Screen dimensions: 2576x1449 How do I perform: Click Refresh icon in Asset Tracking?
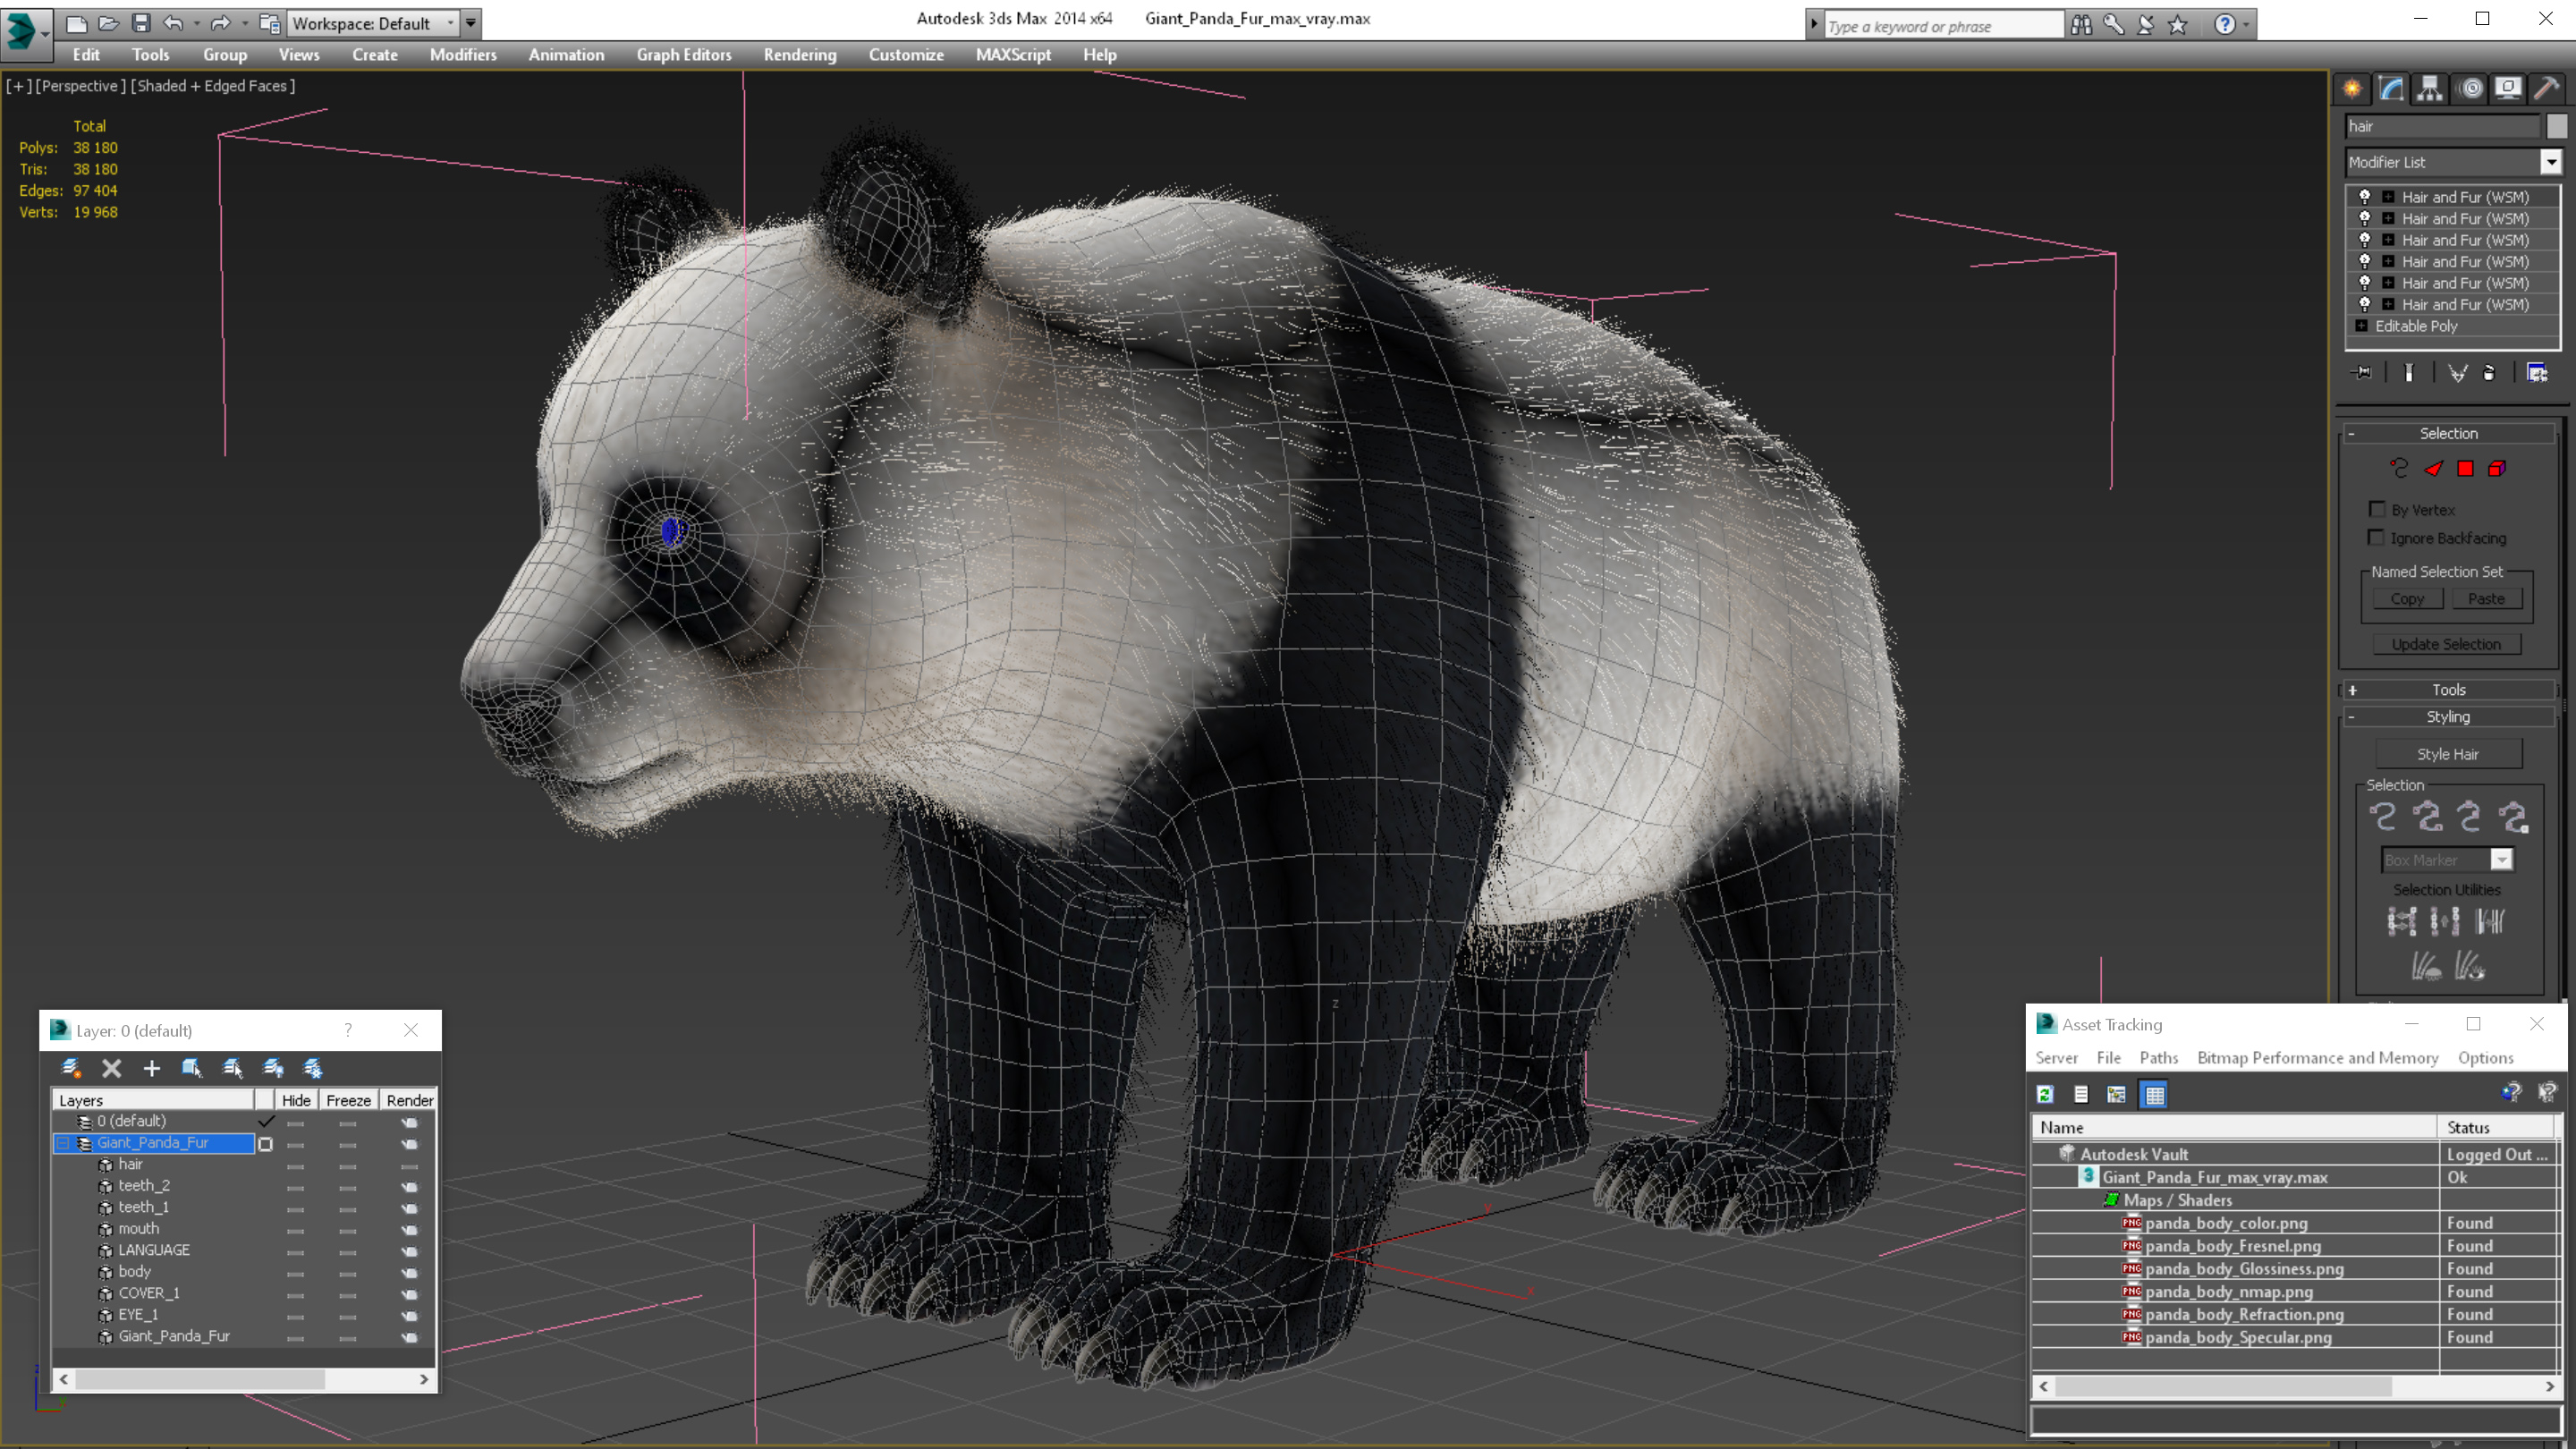pos(2046,1094)
